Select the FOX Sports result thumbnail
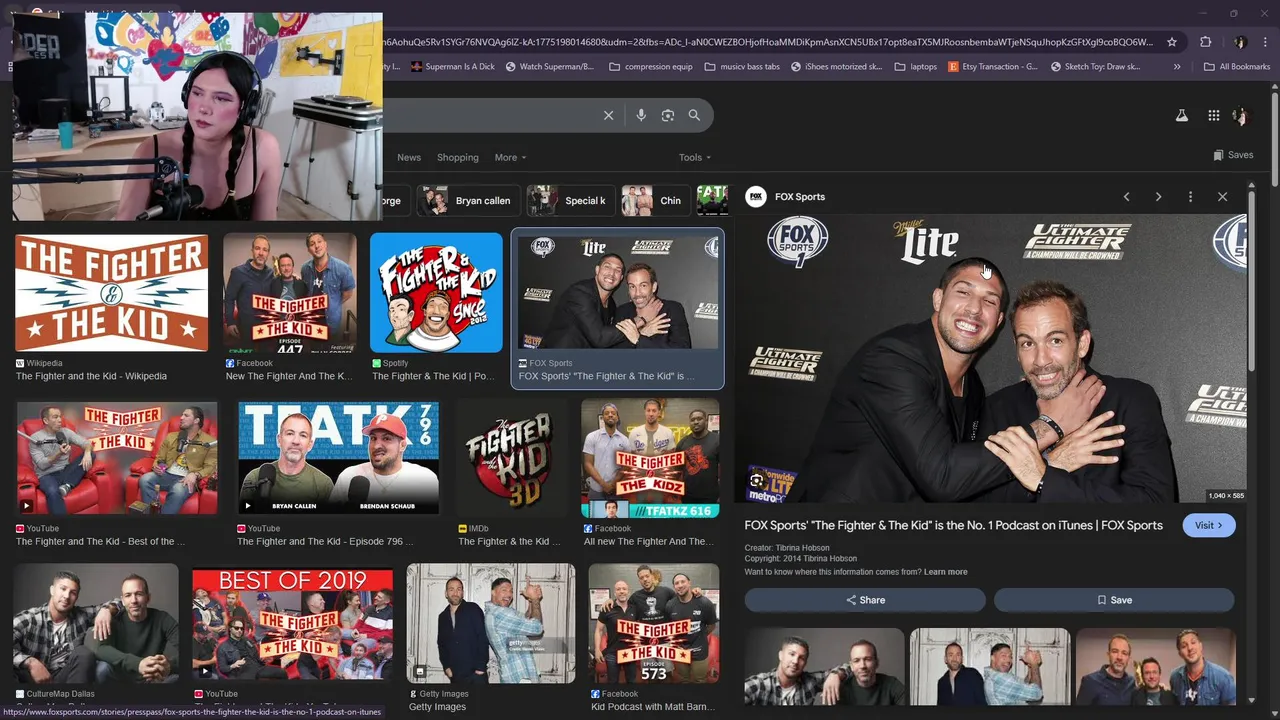Screen dimensions: 1280x720 tap(617, 292)
